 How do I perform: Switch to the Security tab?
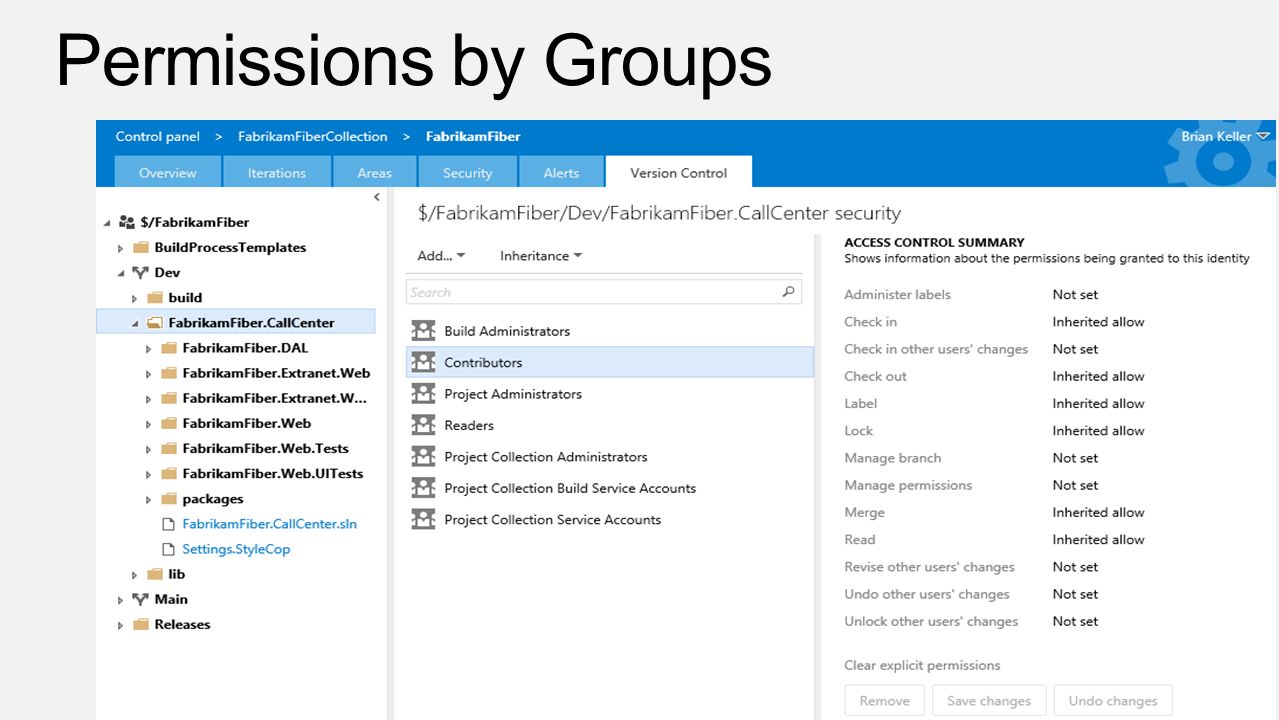pos(467,172)
